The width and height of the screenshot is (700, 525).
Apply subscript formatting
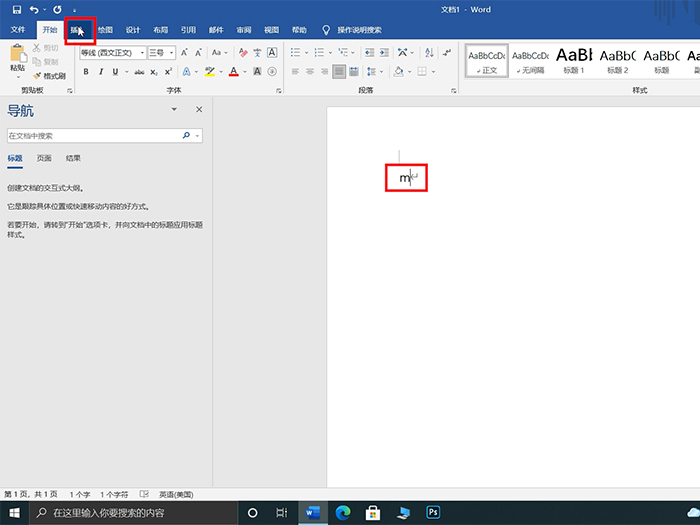[x=154, y=71]
